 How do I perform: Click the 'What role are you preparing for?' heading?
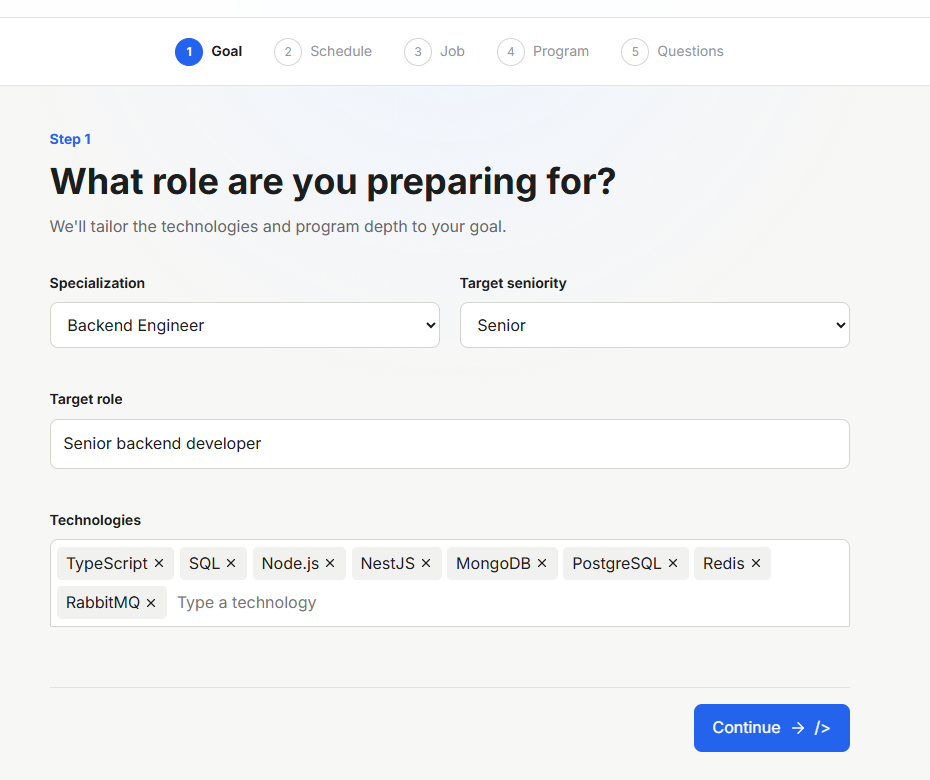click(333, 182)
